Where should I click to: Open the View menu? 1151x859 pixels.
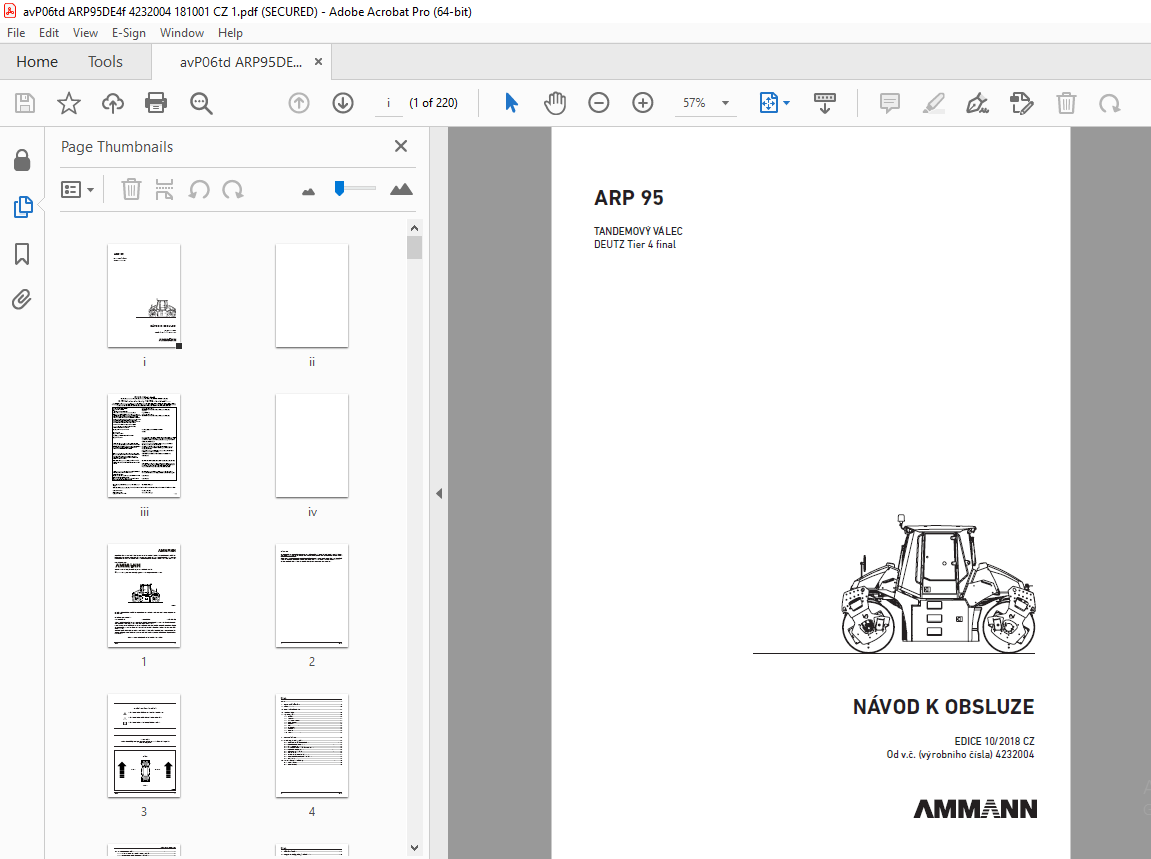[85, 33]
